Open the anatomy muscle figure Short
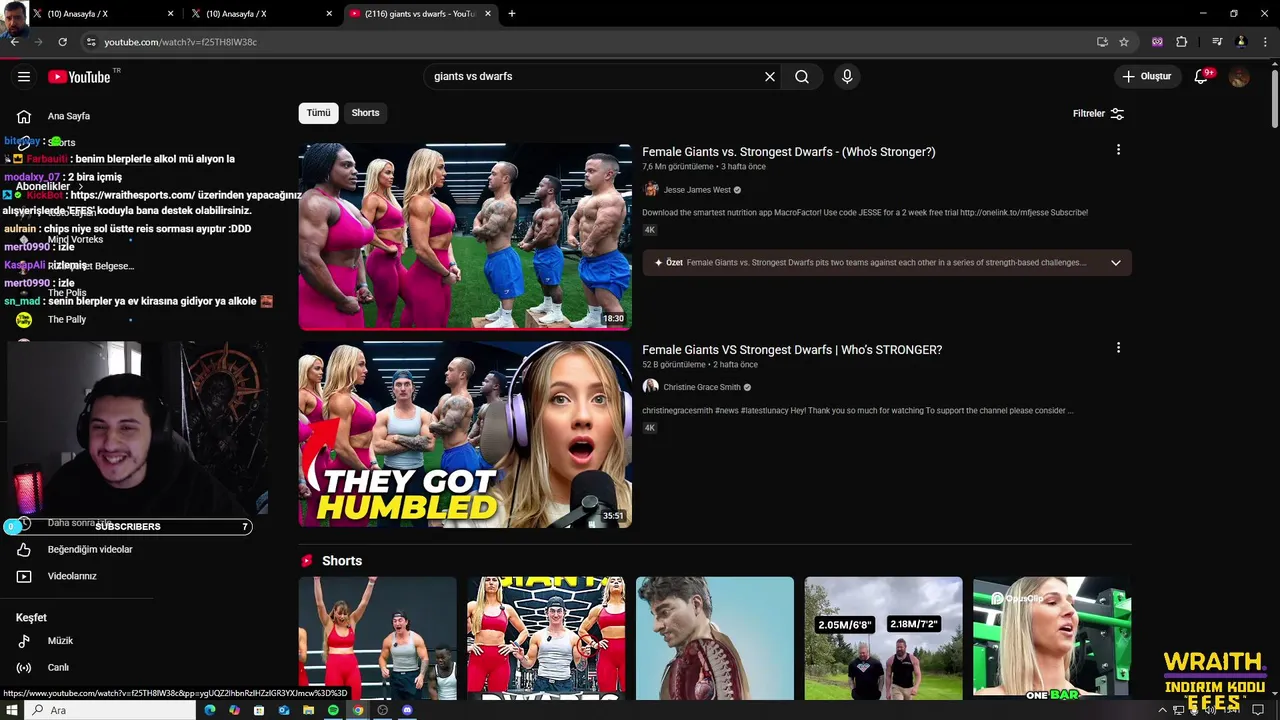Viewport: 1280px width, 720px height. click(714, 637)
